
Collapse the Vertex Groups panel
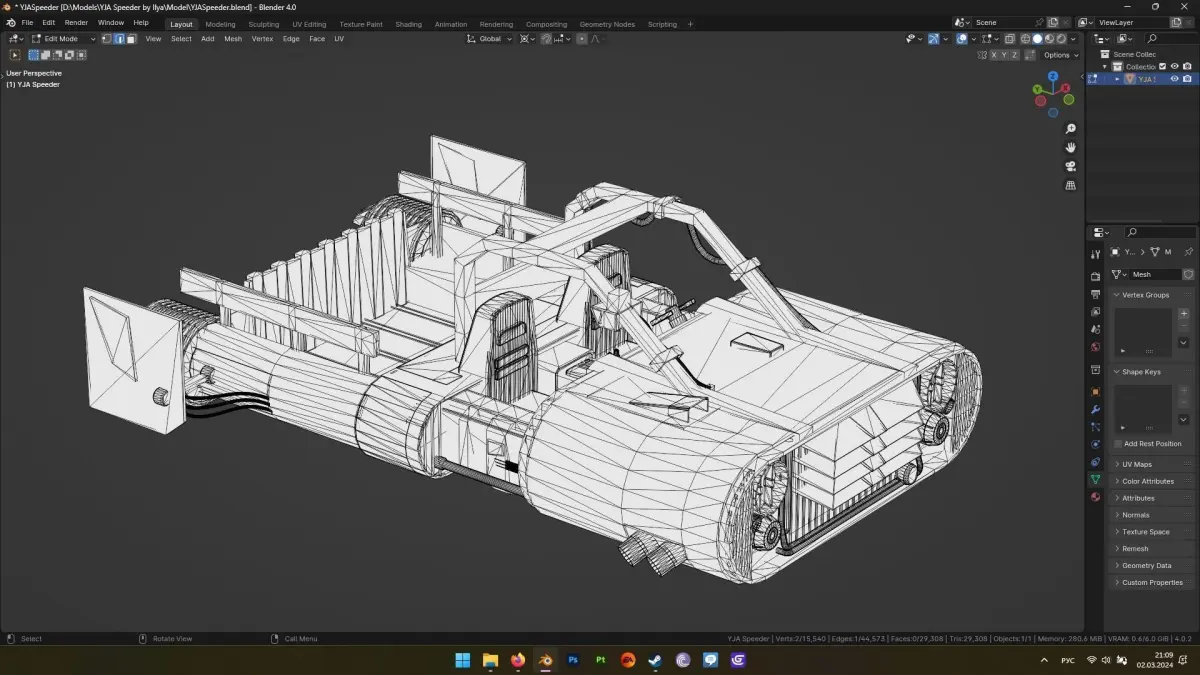[1145, 295]
